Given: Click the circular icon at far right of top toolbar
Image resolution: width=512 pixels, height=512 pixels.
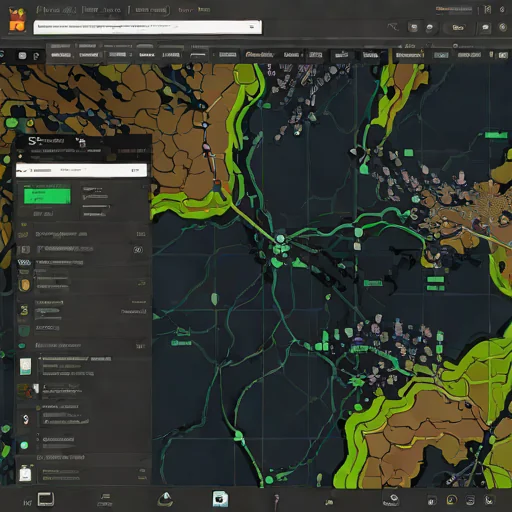Looking at the screenshot, I should click(x=503, y=27).
